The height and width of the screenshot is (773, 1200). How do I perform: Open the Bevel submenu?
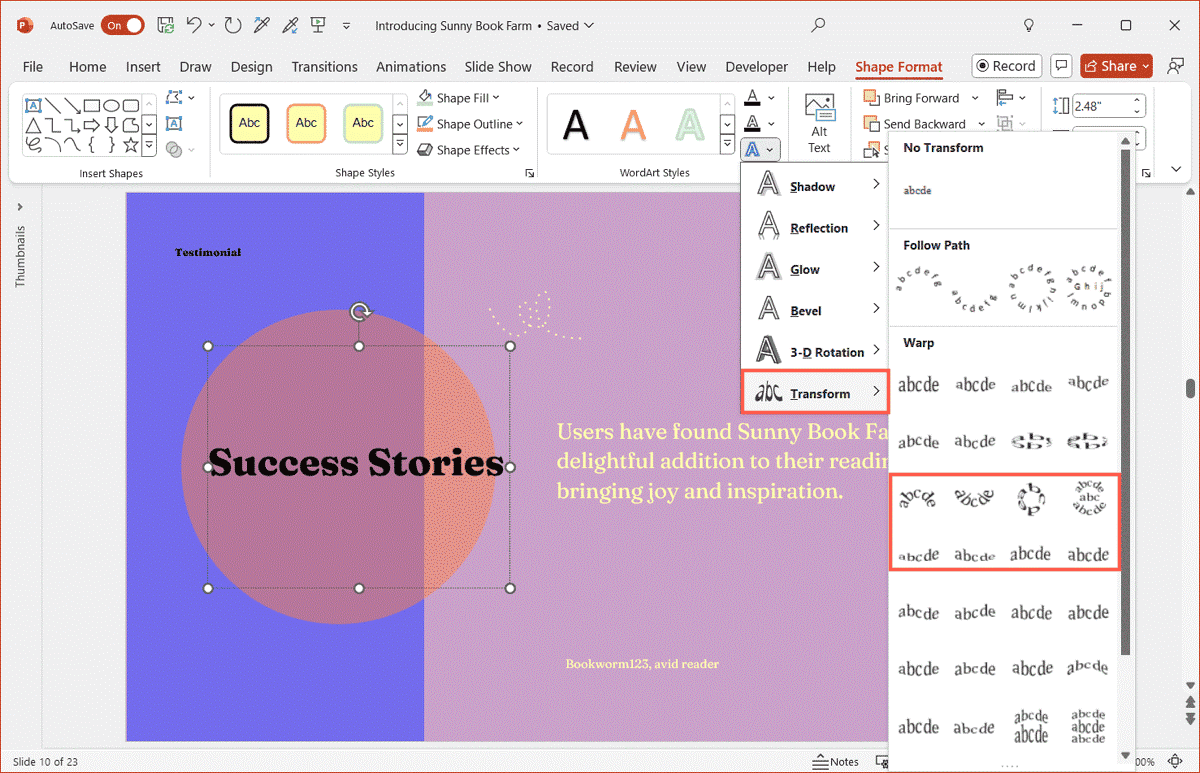814,311
